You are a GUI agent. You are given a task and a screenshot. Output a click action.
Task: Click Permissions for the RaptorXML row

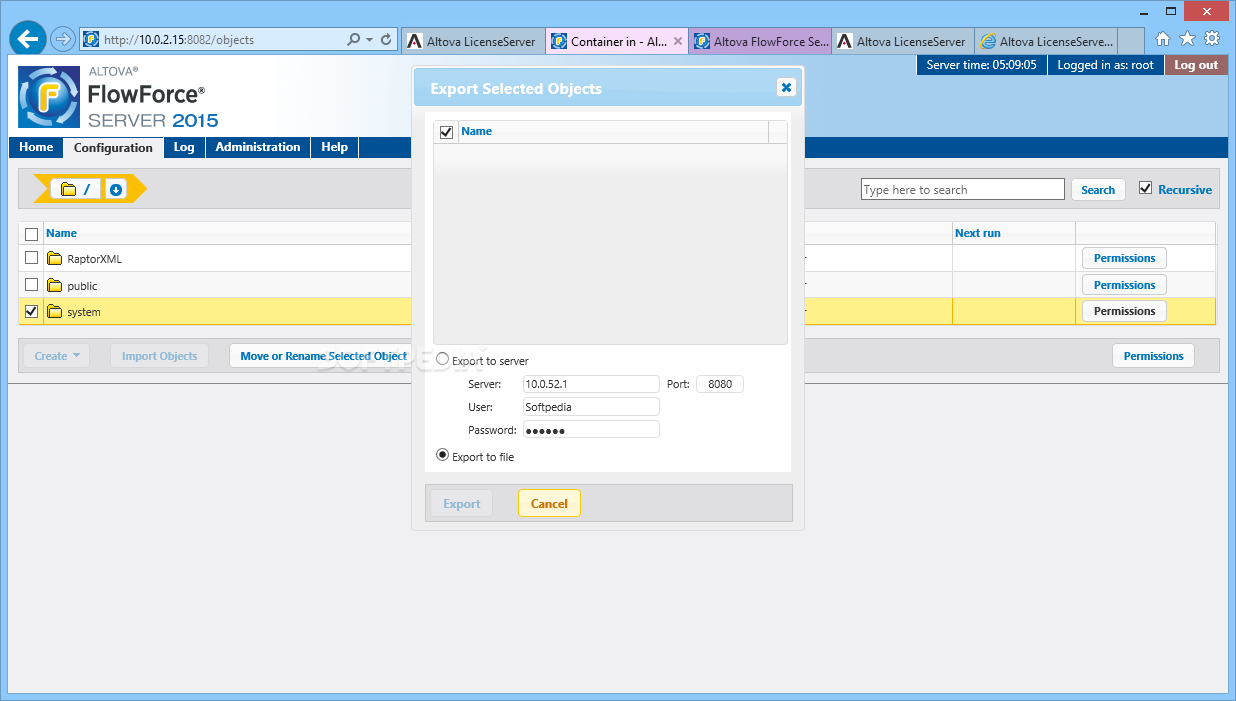(1124, 258)
